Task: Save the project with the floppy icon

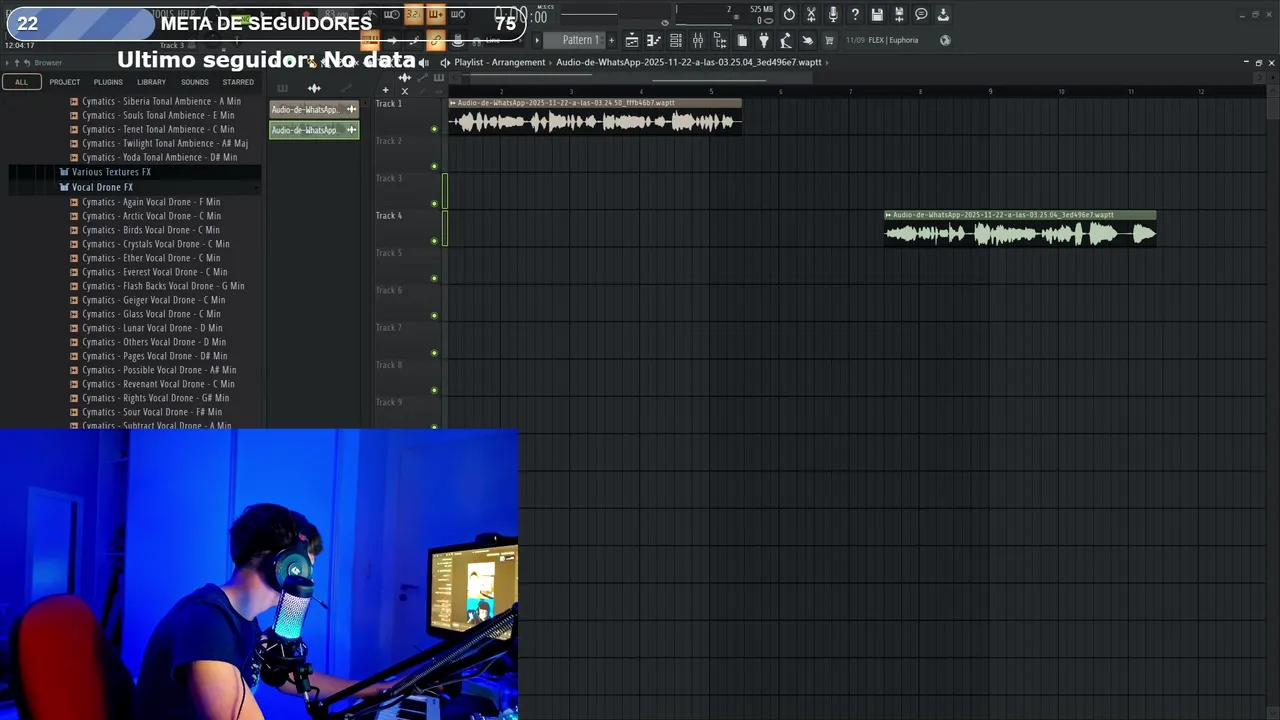Action: [x=877, y=14]
